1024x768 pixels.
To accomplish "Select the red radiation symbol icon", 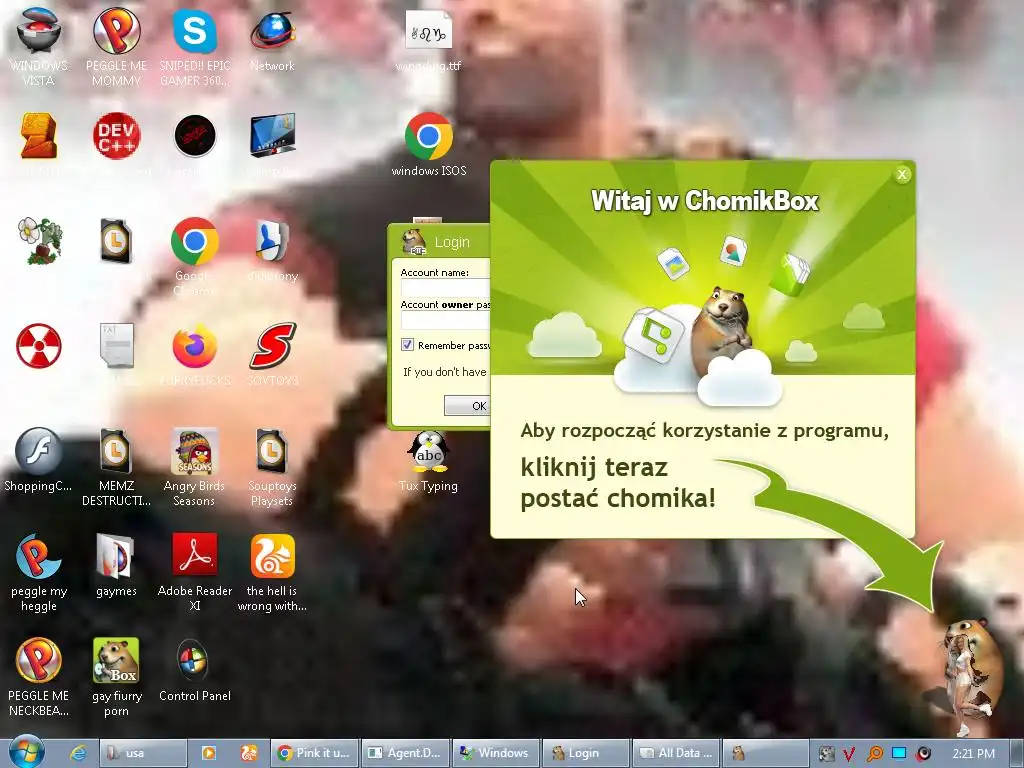I will click(x=39, y=345).
